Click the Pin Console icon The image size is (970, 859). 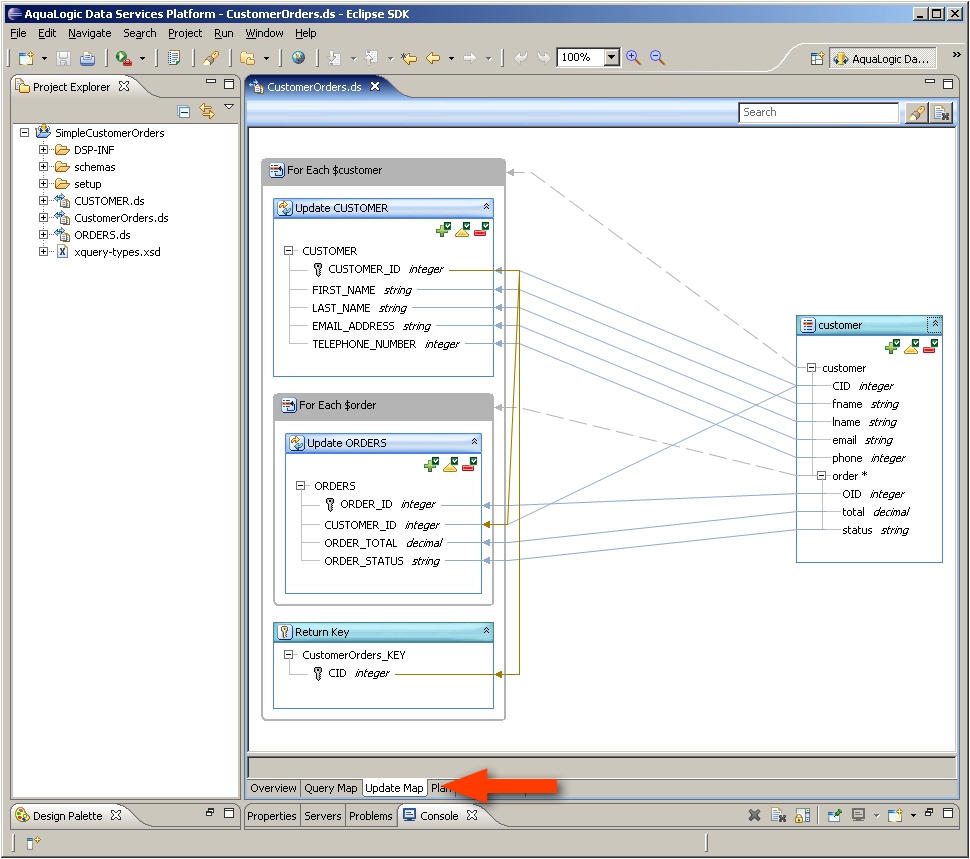(x=834, y=816)
